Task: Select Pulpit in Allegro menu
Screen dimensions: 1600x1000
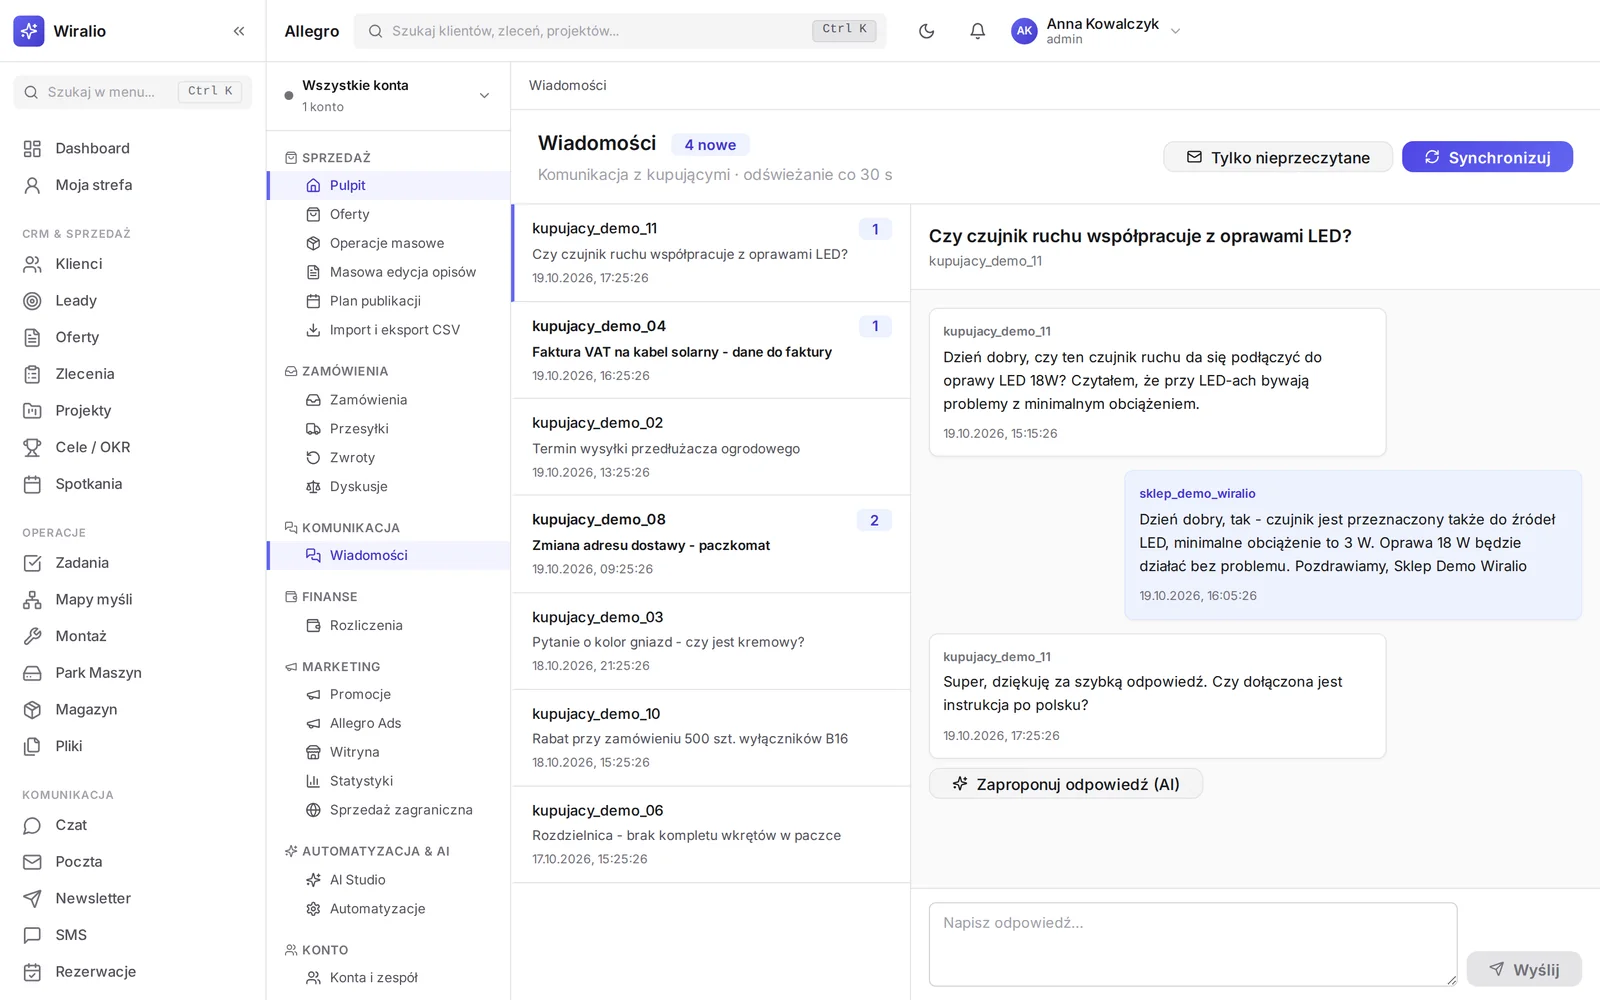Action: [389, 185]
